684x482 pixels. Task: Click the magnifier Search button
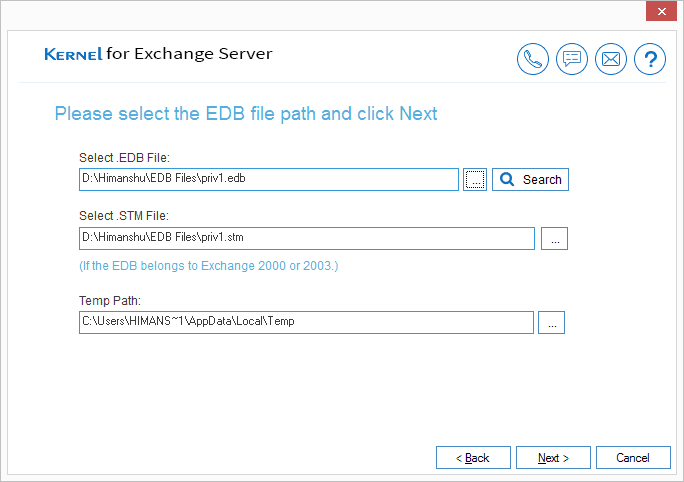tap(530, 179)
